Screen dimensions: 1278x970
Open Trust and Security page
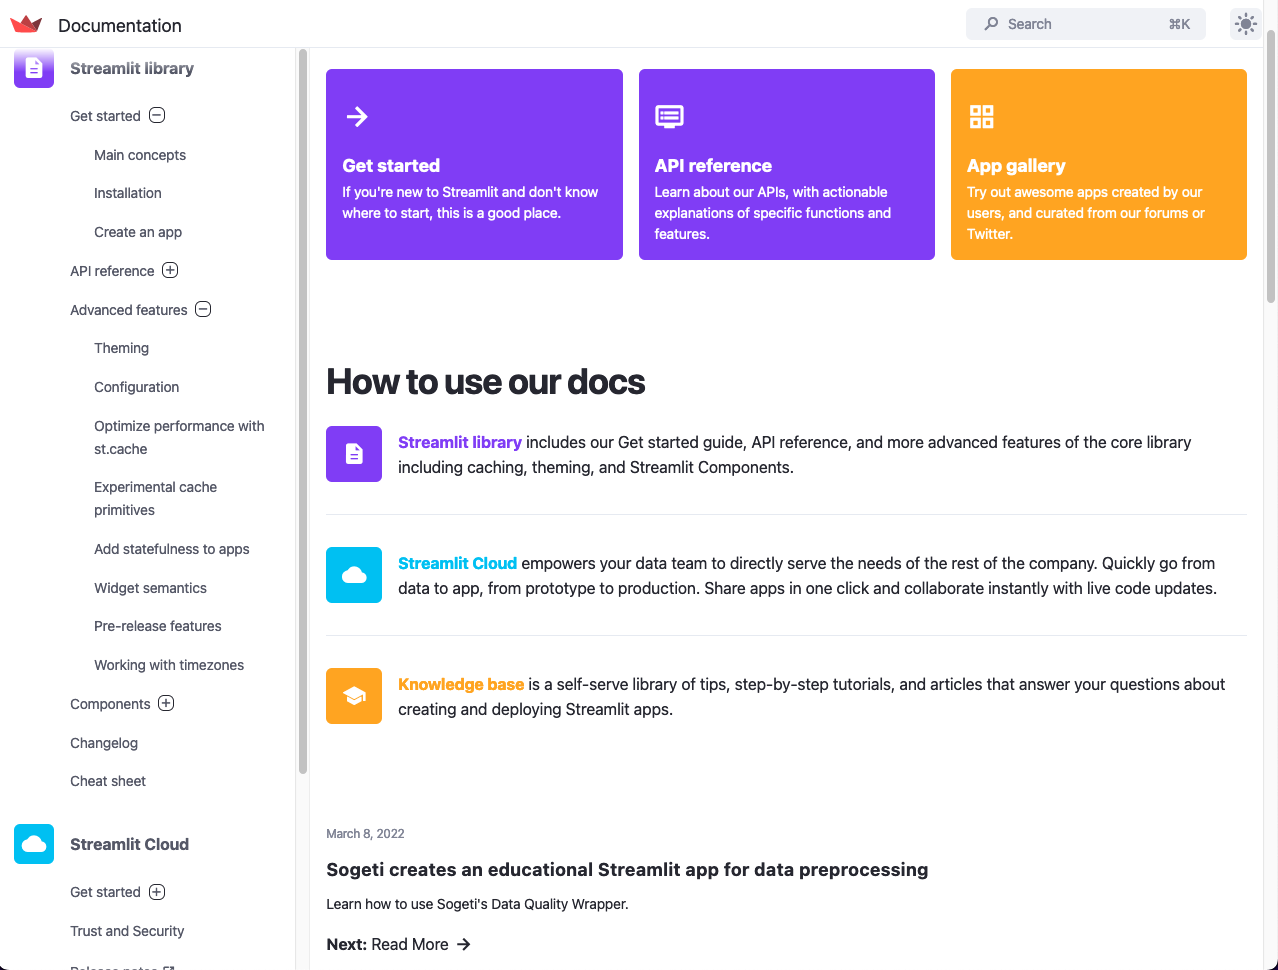pos(127,931)
